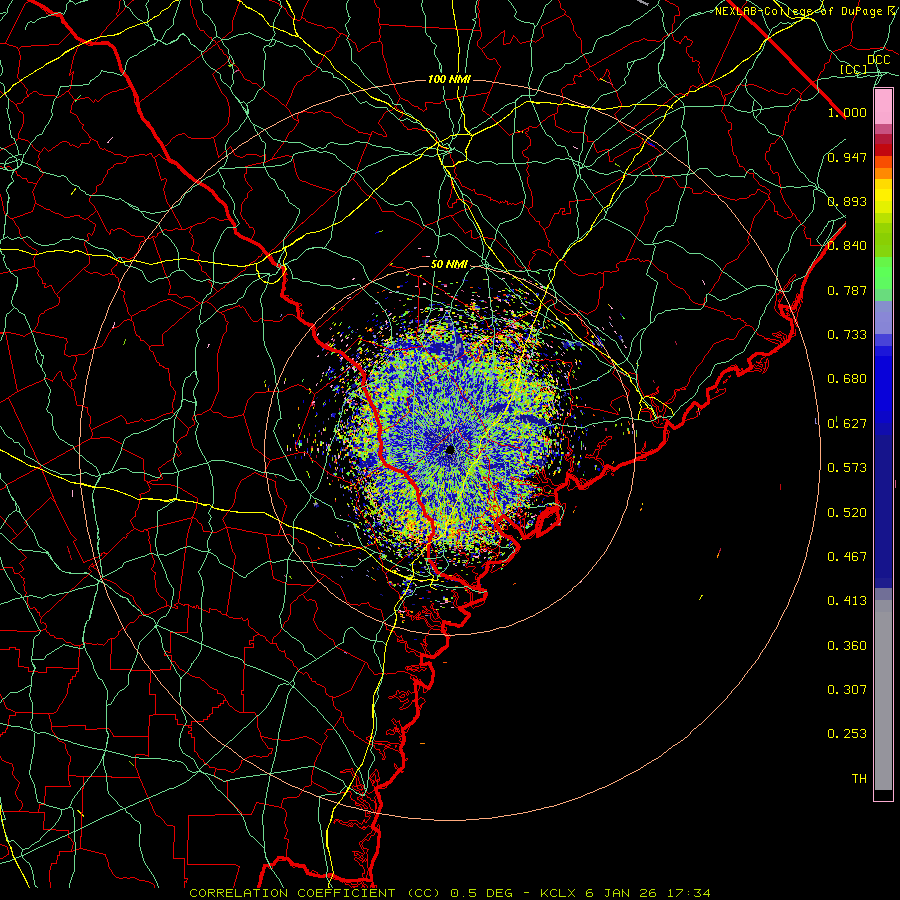Viewport: 900px width, 900px height.
Task: Click the 0.253 legend value
Action: coord(847,734)
